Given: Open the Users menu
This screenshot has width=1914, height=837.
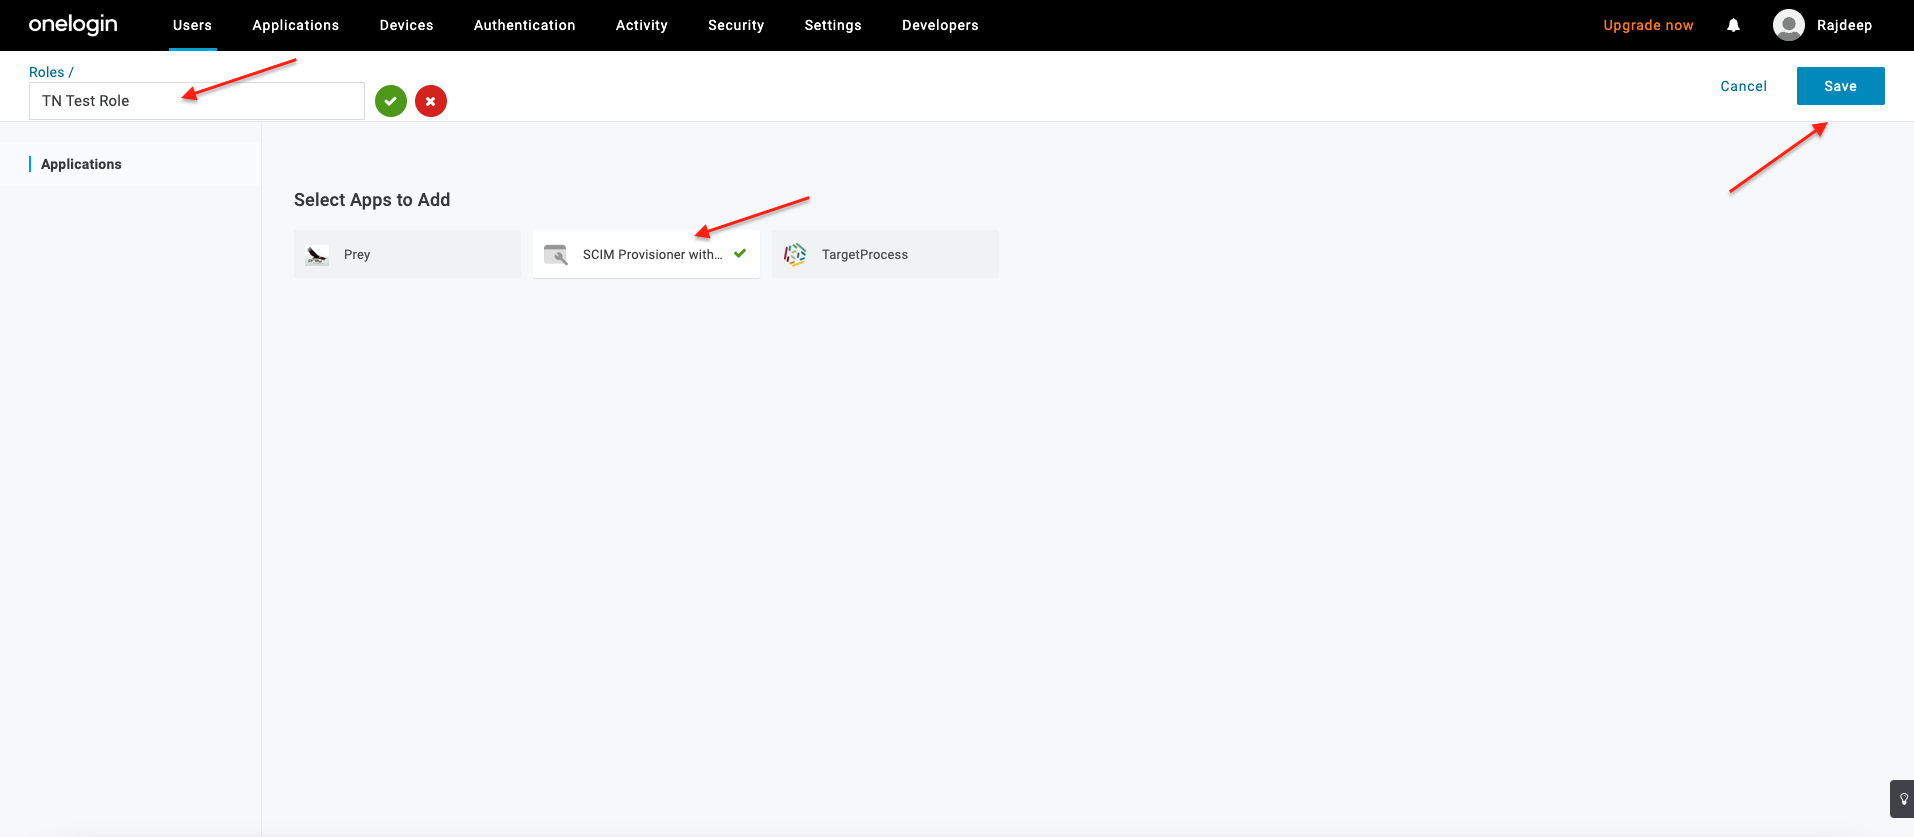Looking at the screenshot, I should click(192, 25).
